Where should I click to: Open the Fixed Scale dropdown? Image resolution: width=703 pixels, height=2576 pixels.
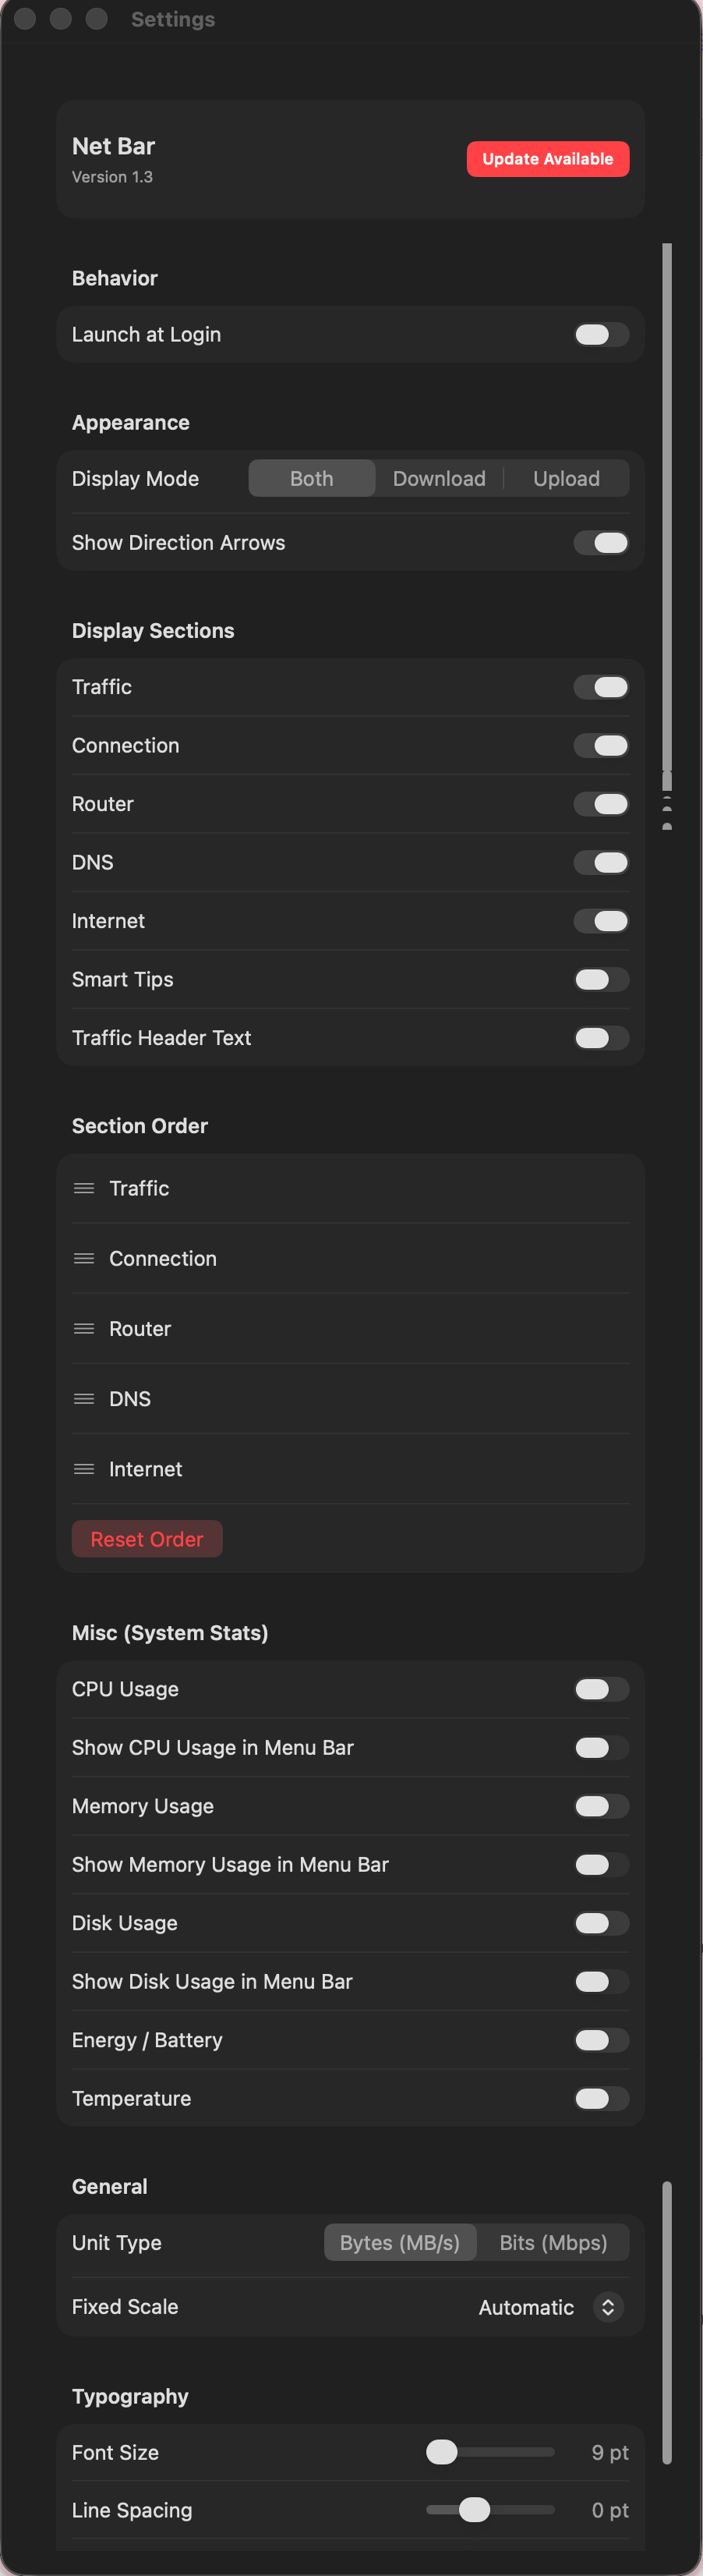point(608,2306)
